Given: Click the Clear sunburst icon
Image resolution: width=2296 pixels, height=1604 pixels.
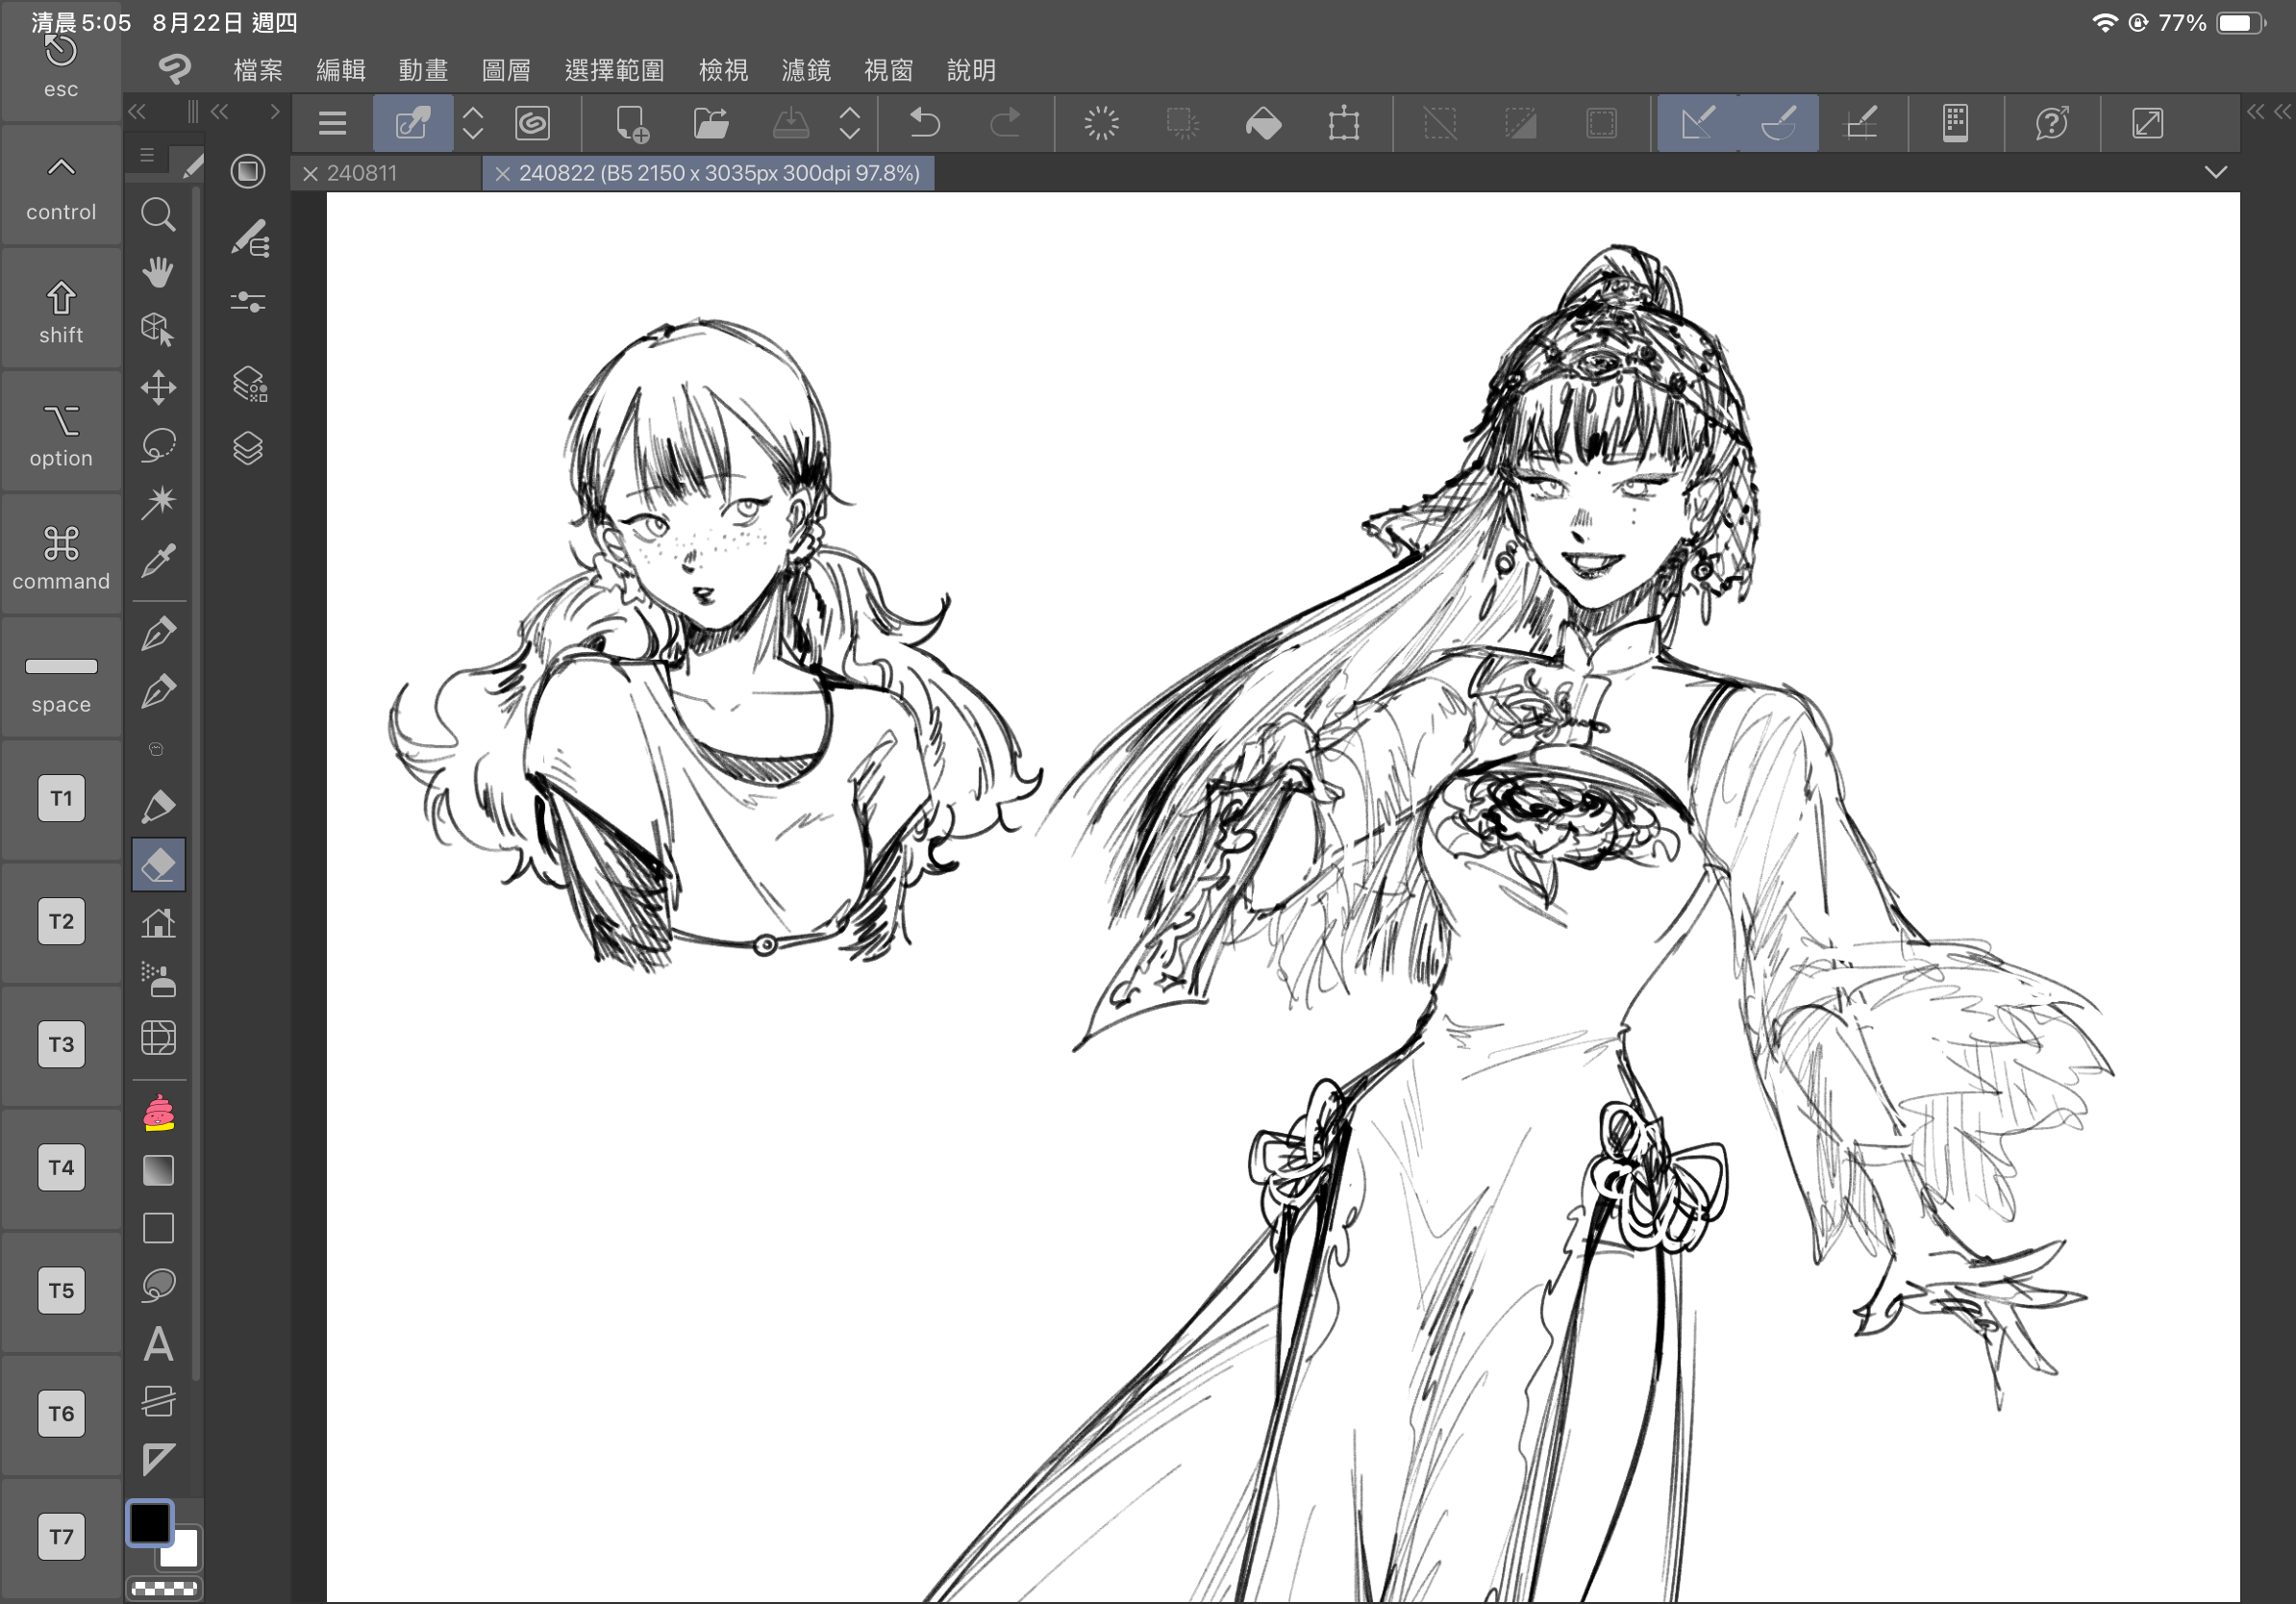Looking at the screenshot, I should (1102, 123).
